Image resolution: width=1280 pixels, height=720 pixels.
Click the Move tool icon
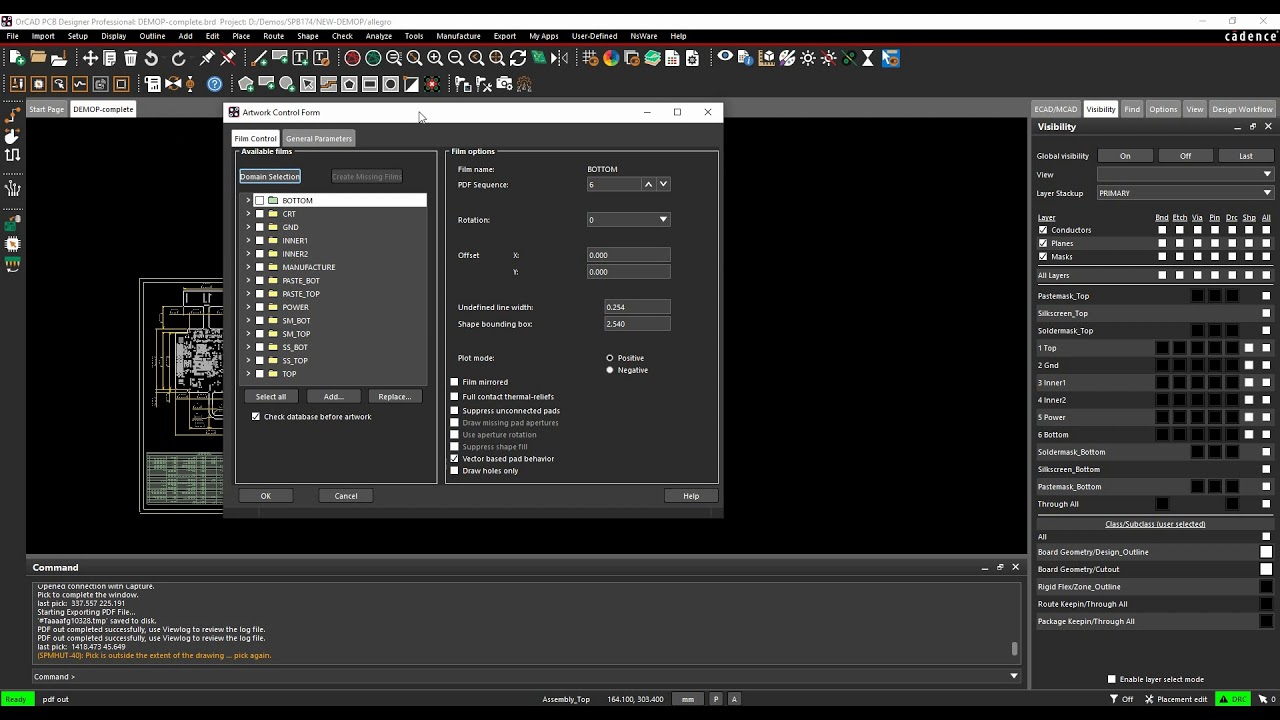pos(90,59)
